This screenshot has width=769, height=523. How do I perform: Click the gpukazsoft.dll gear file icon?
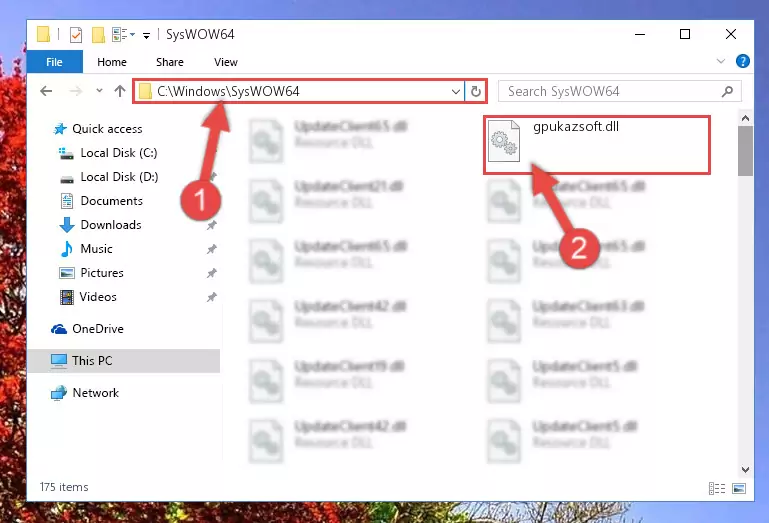pyautogui.click(x=504, y=141)
